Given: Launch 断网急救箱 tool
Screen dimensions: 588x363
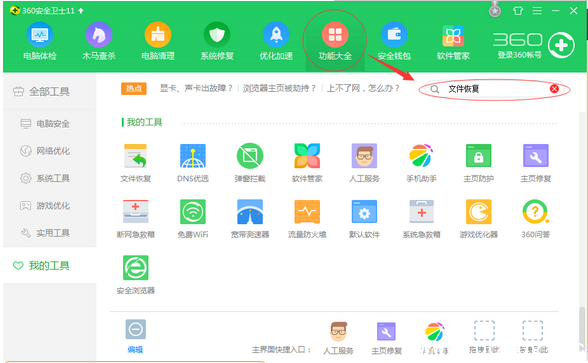Looking at the screenshot, I should (135, 219).
